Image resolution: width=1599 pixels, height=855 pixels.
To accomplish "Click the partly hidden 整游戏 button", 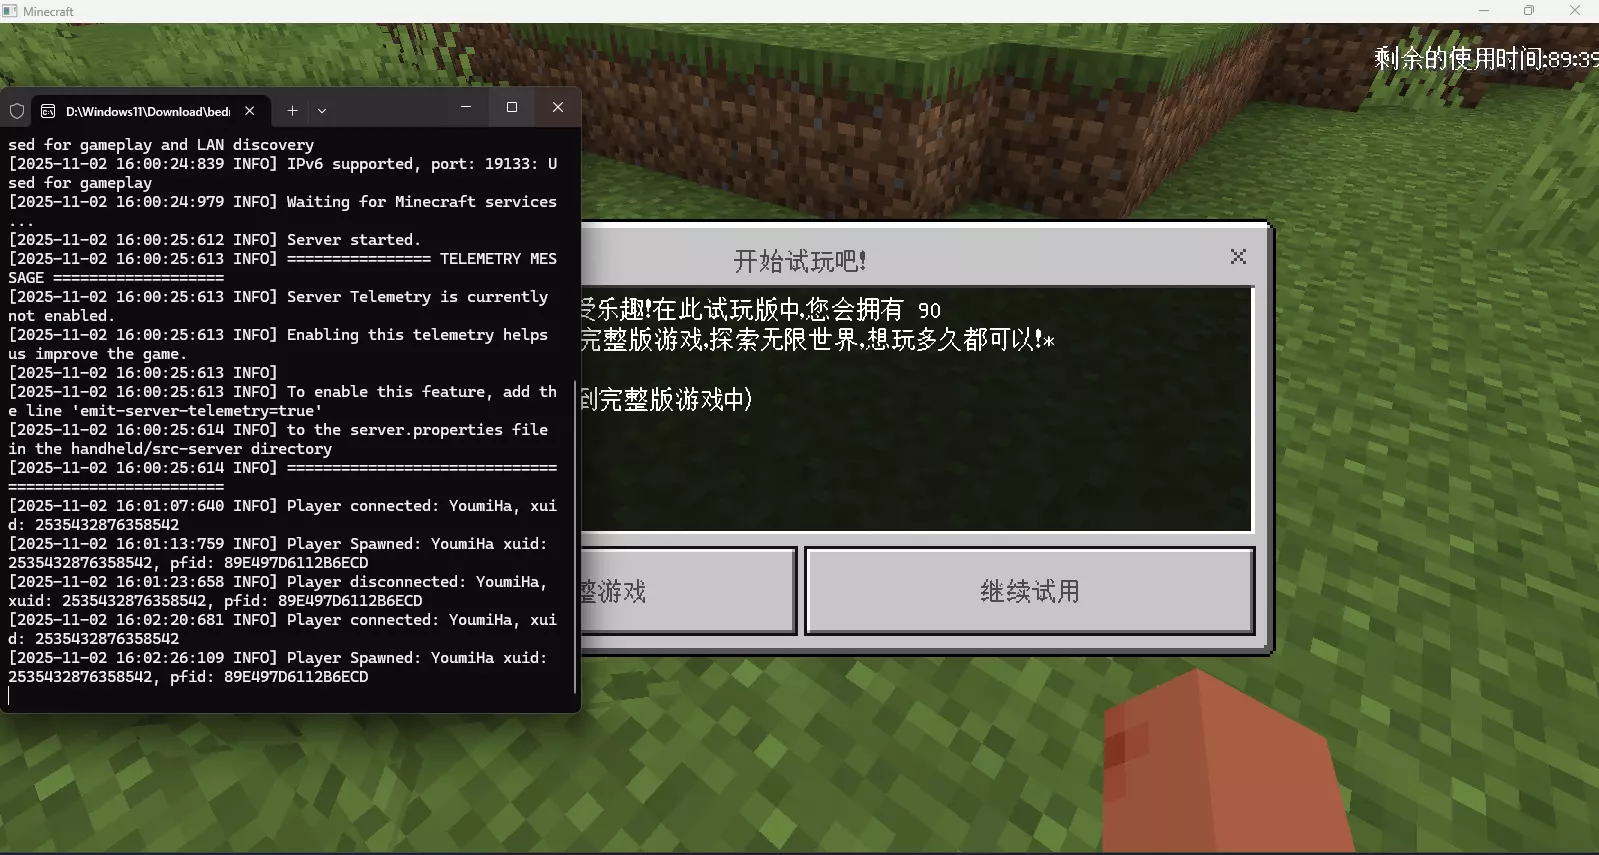I will 689,591.
